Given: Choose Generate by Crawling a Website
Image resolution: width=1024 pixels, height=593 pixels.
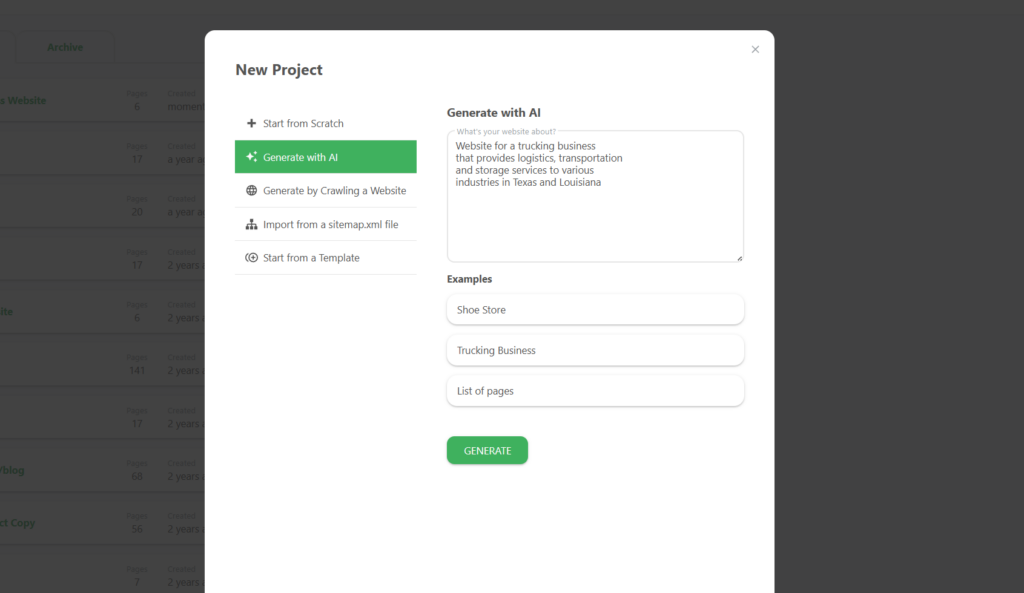Looking at the screenshot, I should (x=334, y=191).
